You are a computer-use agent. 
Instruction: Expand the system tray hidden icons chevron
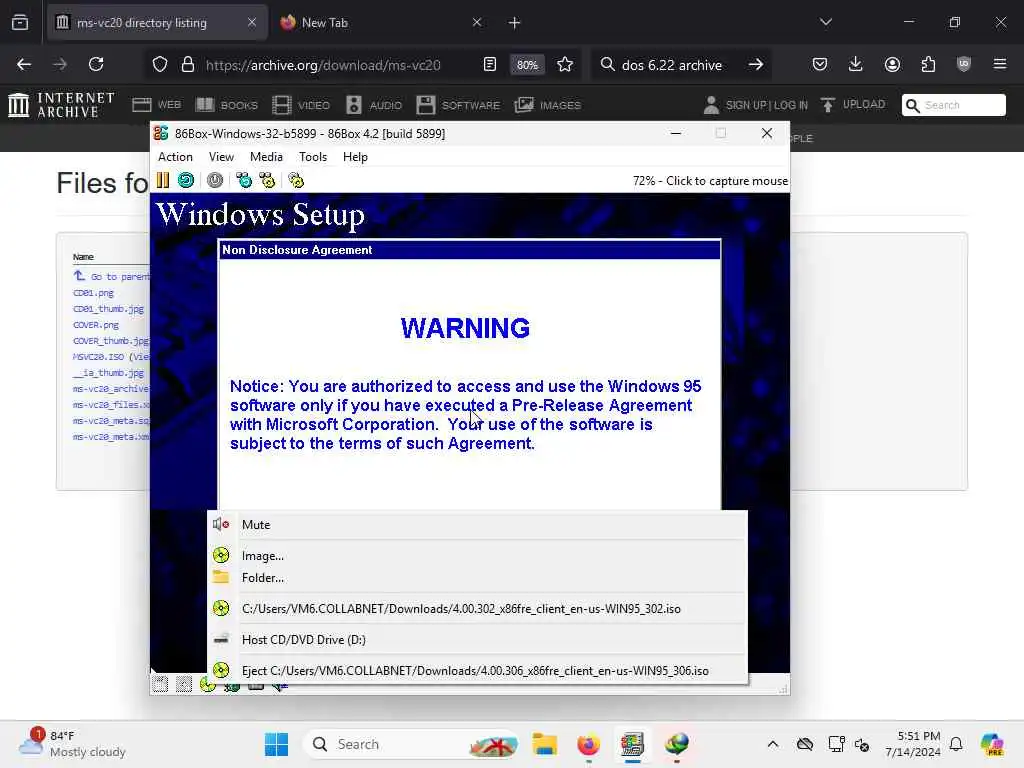click(x=773, y=744)
